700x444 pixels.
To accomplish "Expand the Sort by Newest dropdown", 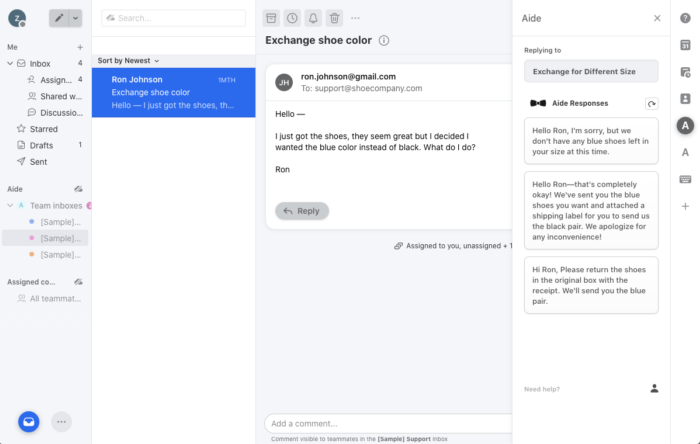I will (x=128, y=61).
